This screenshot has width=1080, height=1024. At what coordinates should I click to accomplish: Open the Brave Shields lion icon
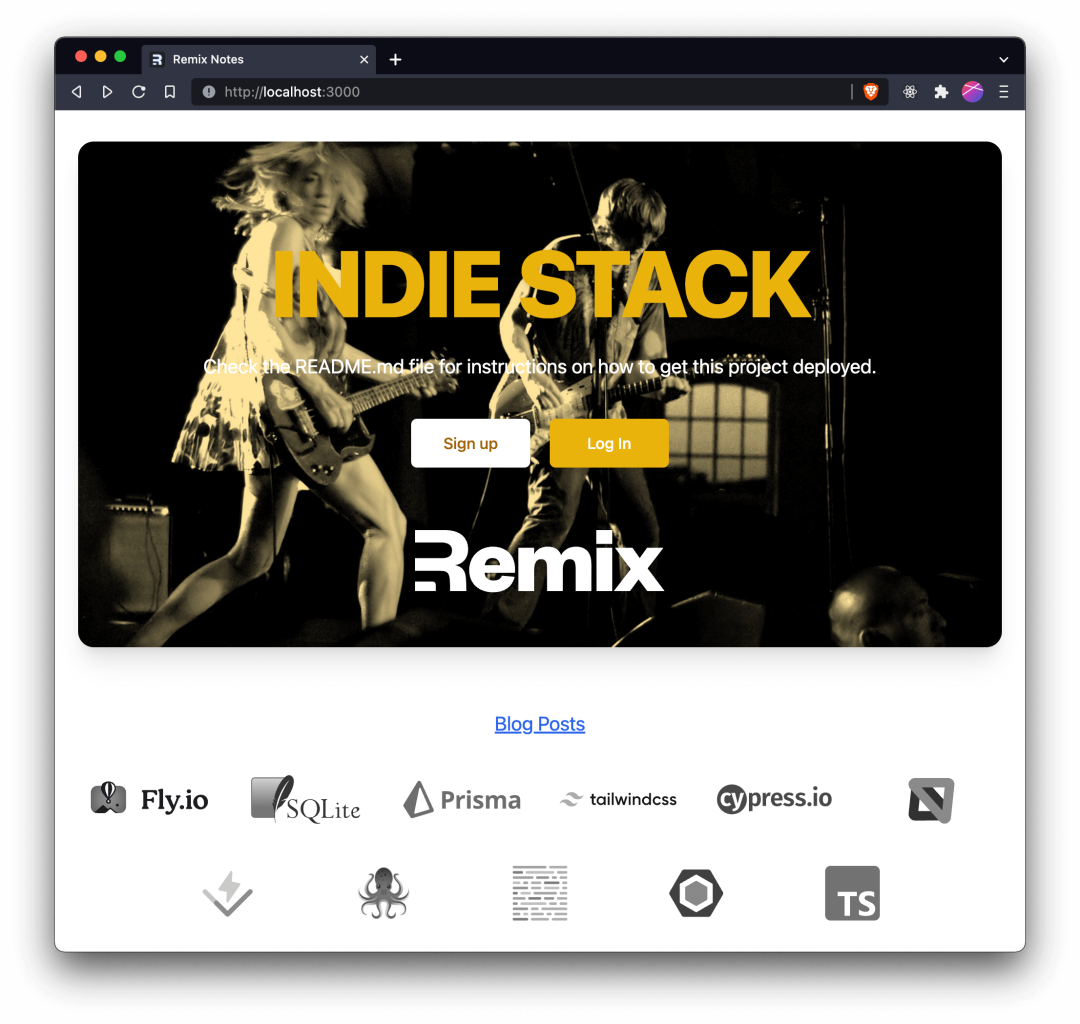point(871,92)
